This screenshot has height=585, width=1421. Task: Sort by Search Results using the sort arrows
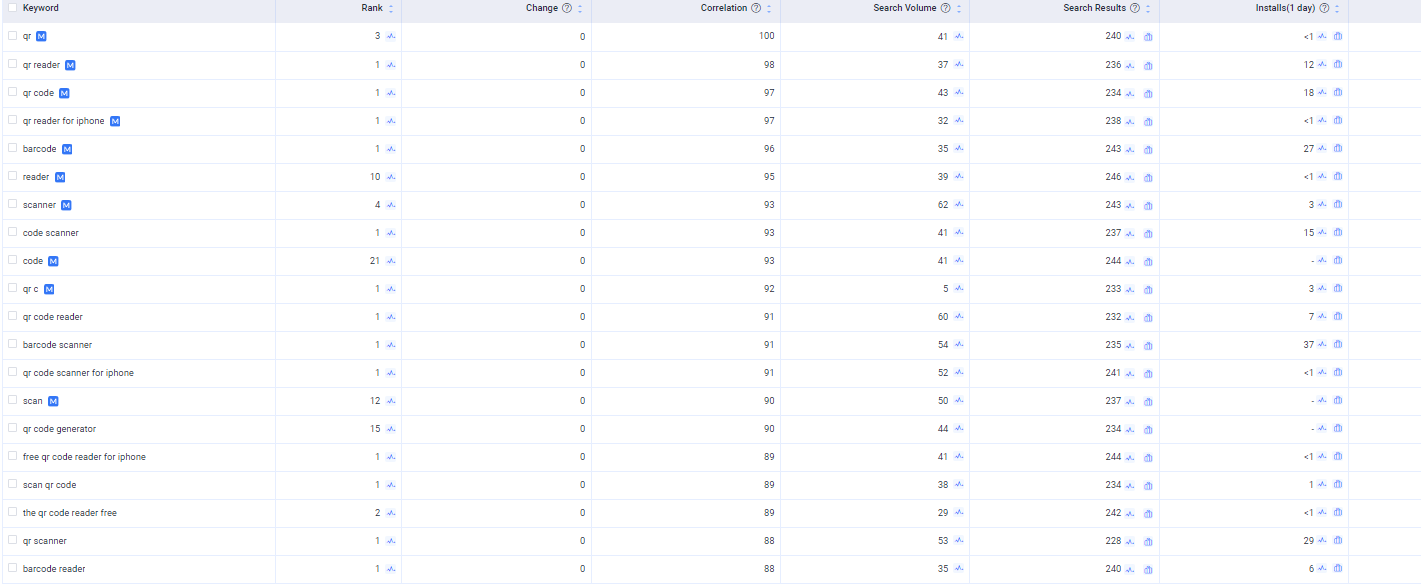tap(1148, 8)
